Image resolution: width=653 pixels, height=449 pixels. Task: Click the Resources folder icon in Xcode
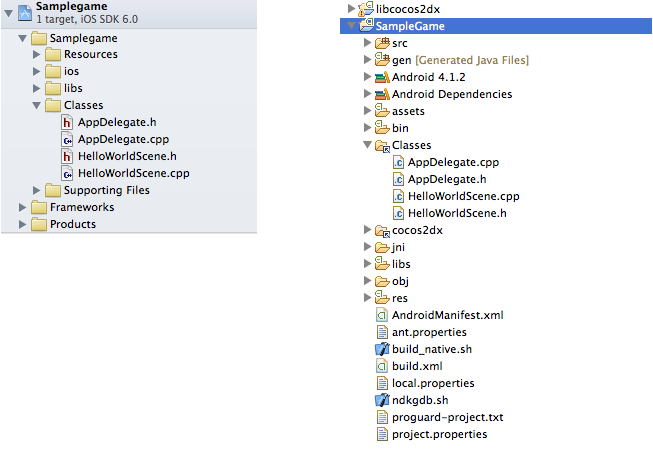click(52, 55)
